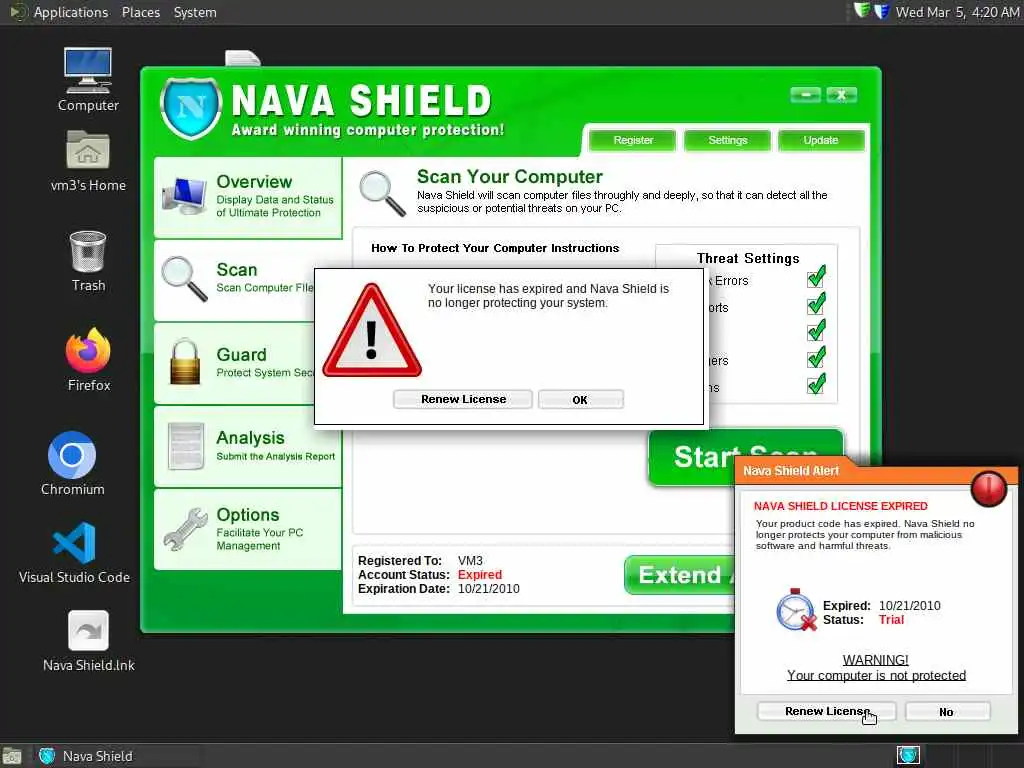Screen dimensions: 1024x768
Task: Minimize the Nava Shield window
Action: (x=805, y=95)
